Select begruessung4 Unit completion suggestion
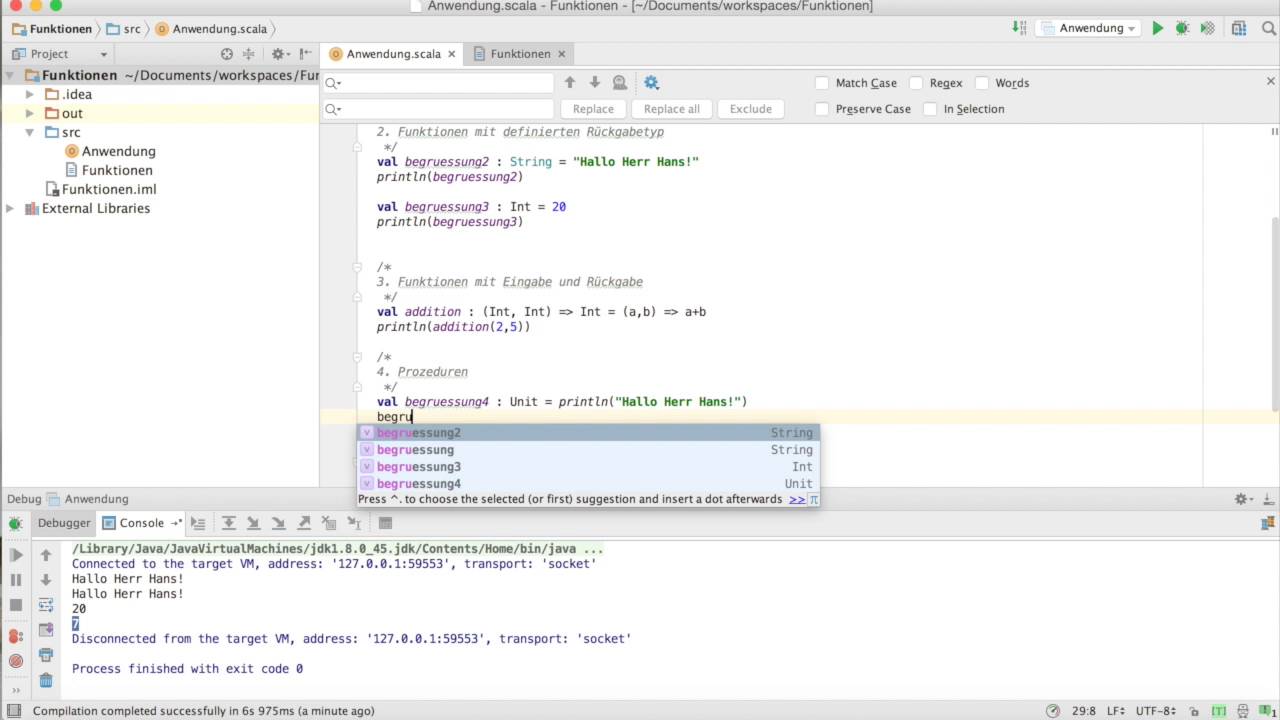 pyautogui.click(x=588, y=484)
